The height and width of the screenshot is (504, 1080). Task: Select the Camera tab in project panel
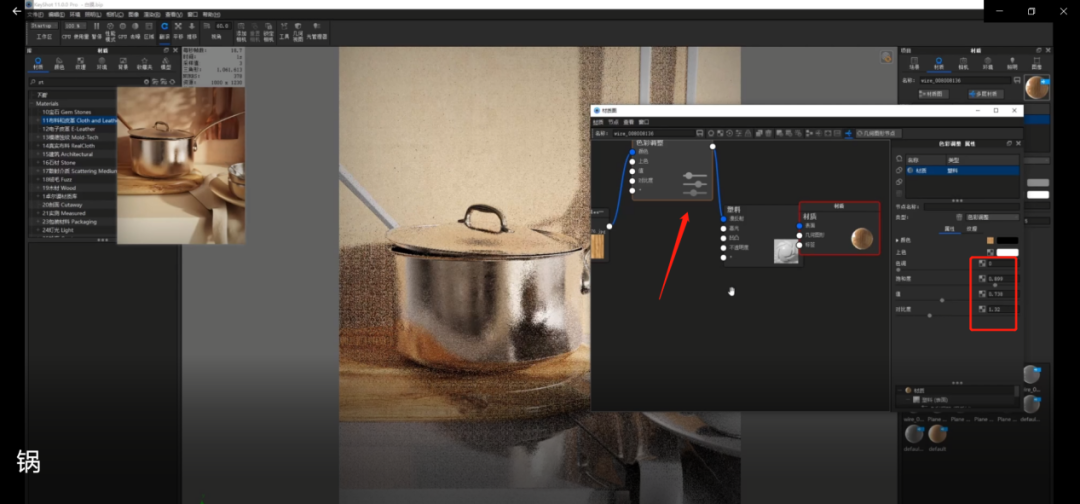(x=963, y=62)
